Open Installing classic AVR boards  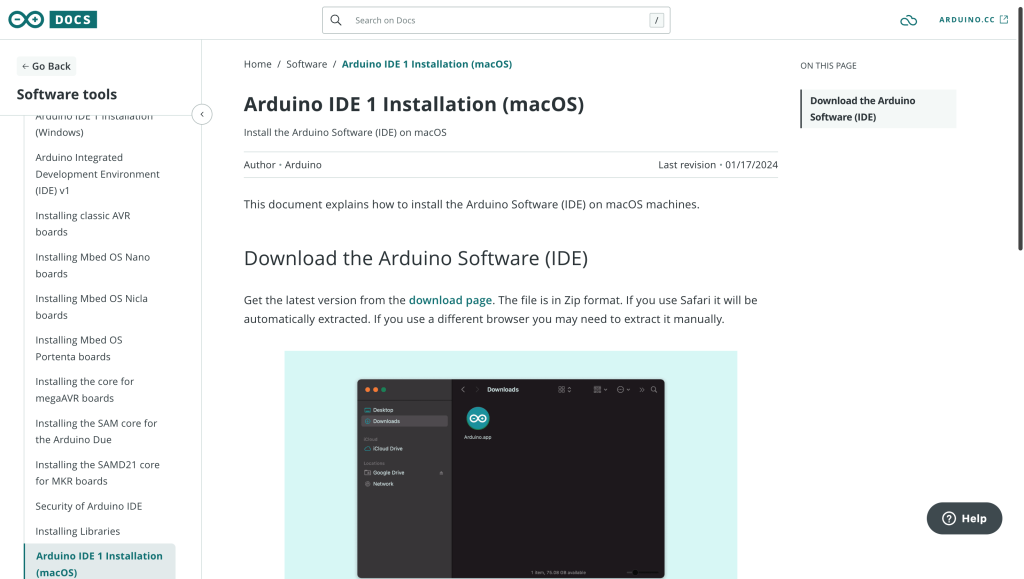83,223
